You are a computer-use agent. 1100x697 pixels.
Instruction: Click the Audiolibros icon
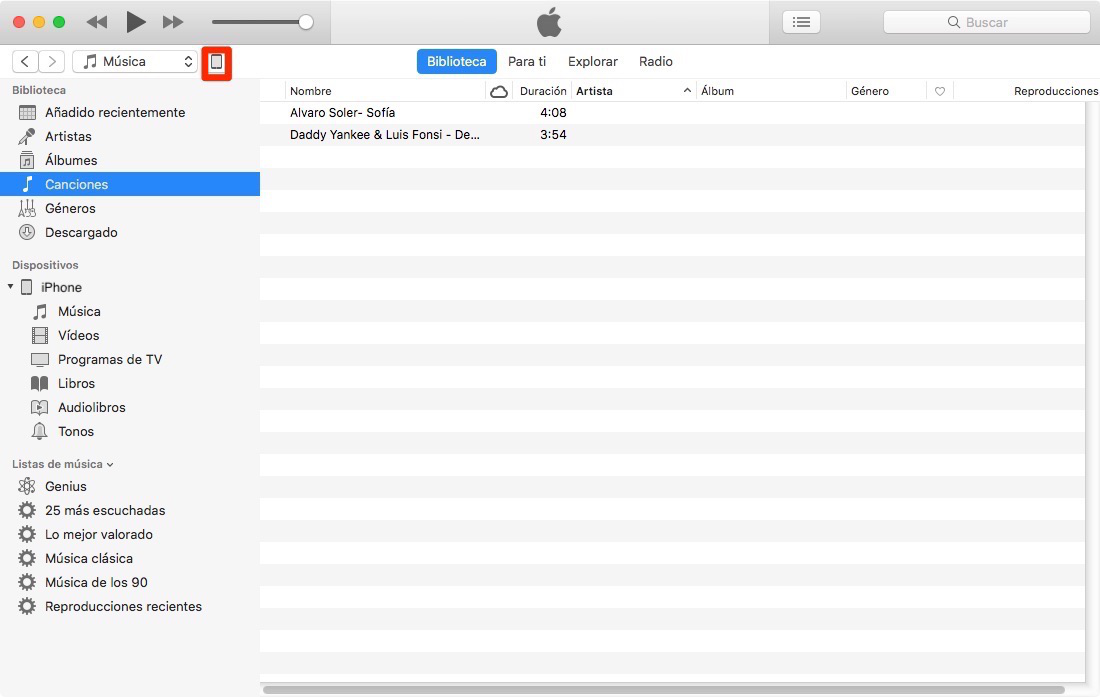(40, 407)
